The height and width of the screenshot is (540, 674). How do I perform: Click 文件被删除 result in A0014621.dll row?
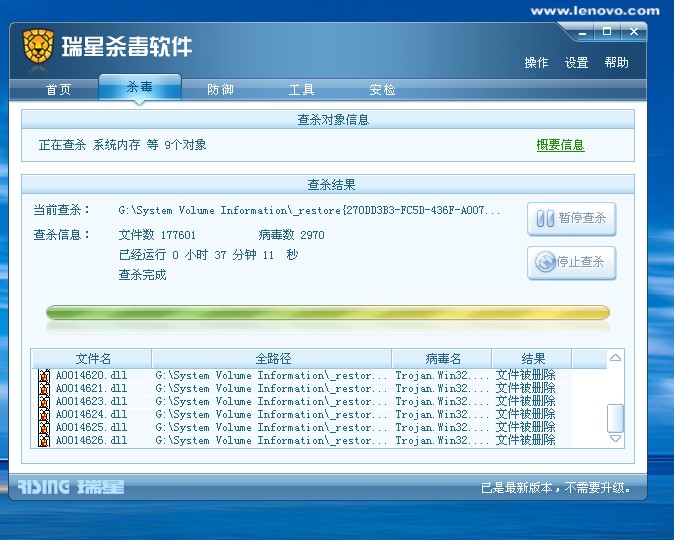click(526, 389)
